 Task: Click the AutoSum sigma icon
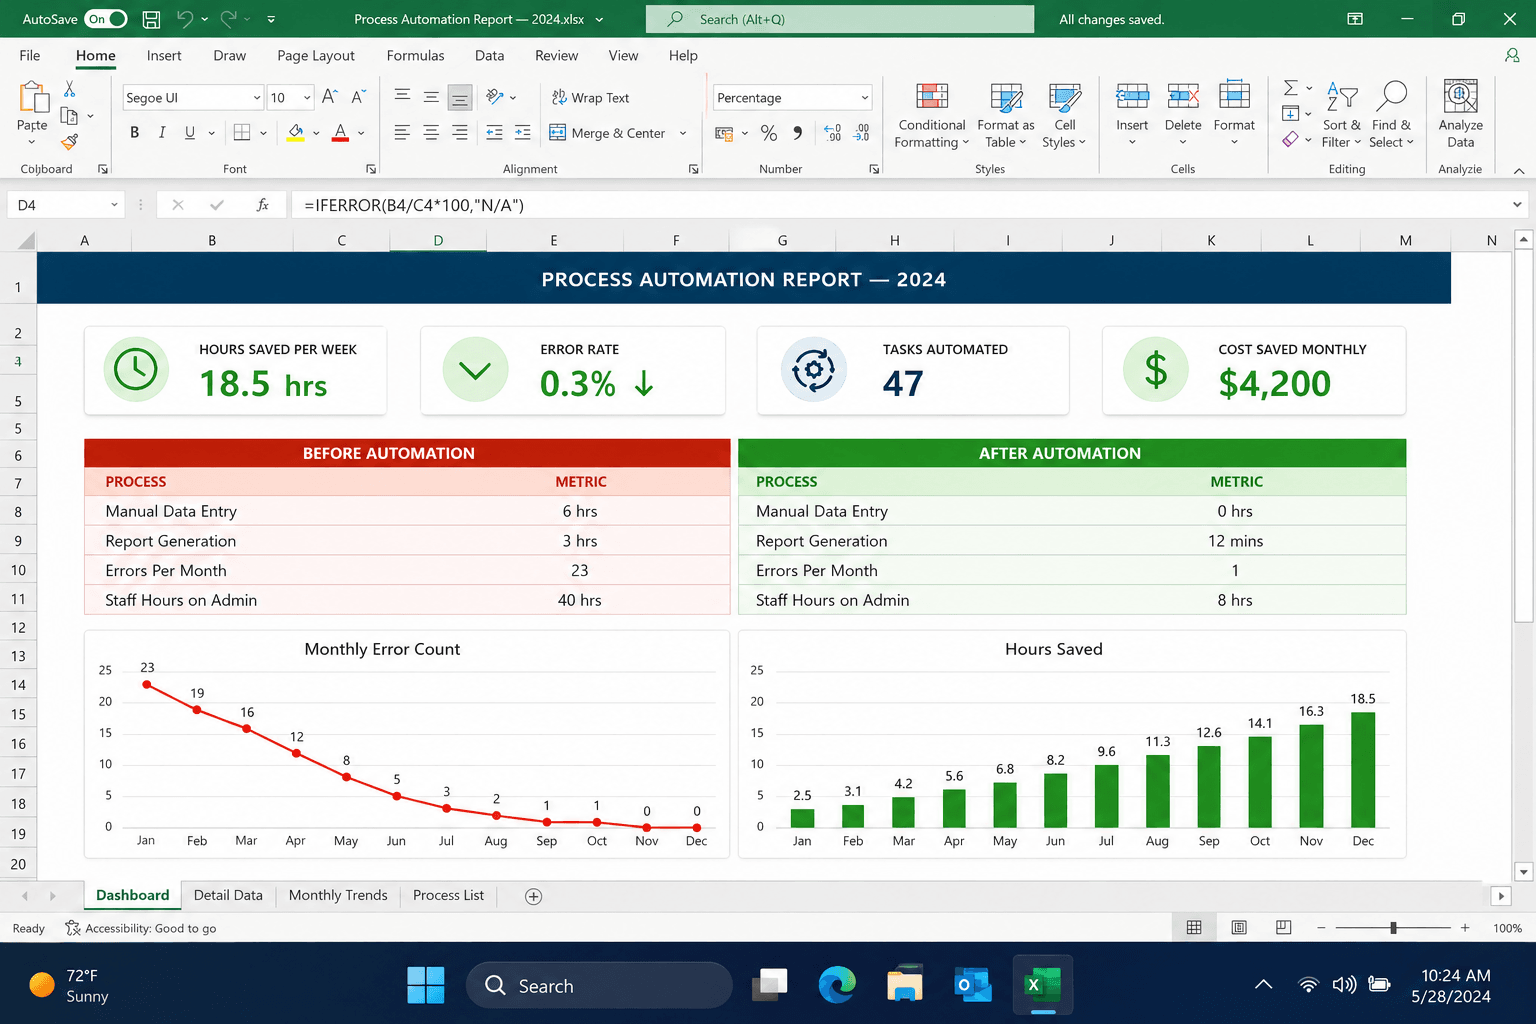(1291, 88)
